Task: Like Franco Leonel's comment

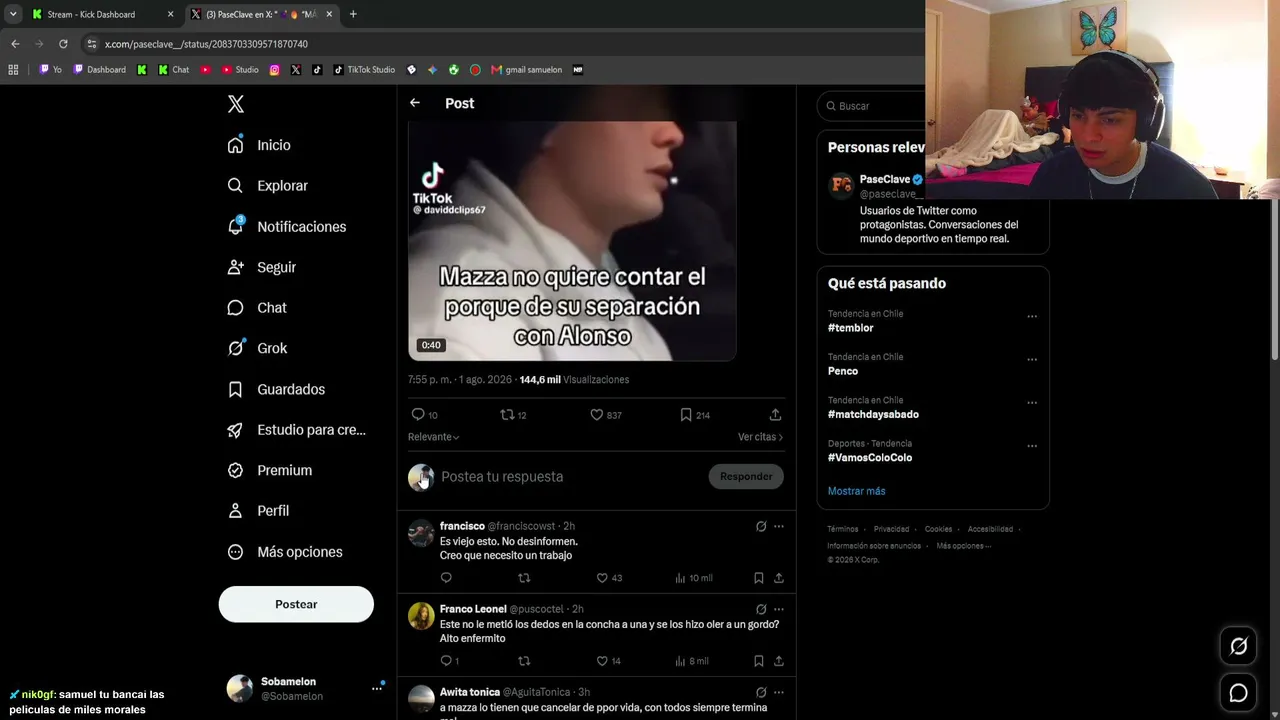Action: click(602, 661)
